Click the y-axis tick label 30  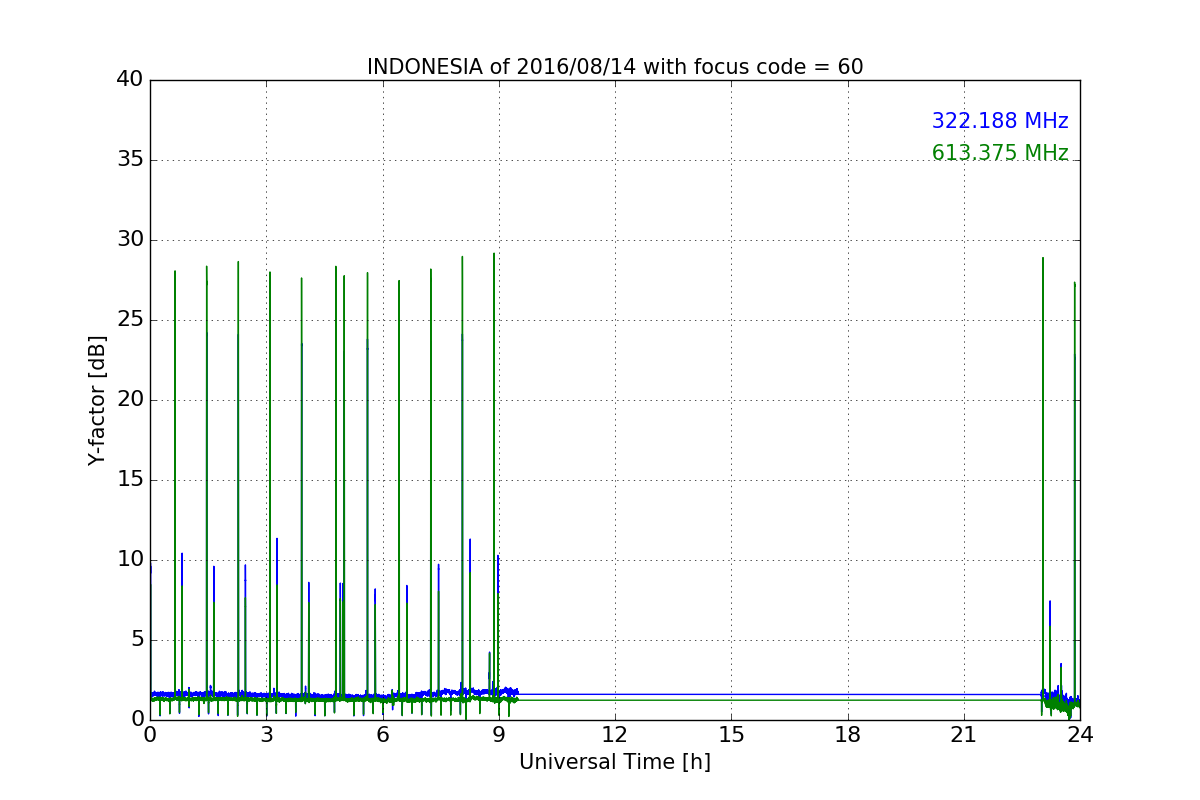[130, 240]
